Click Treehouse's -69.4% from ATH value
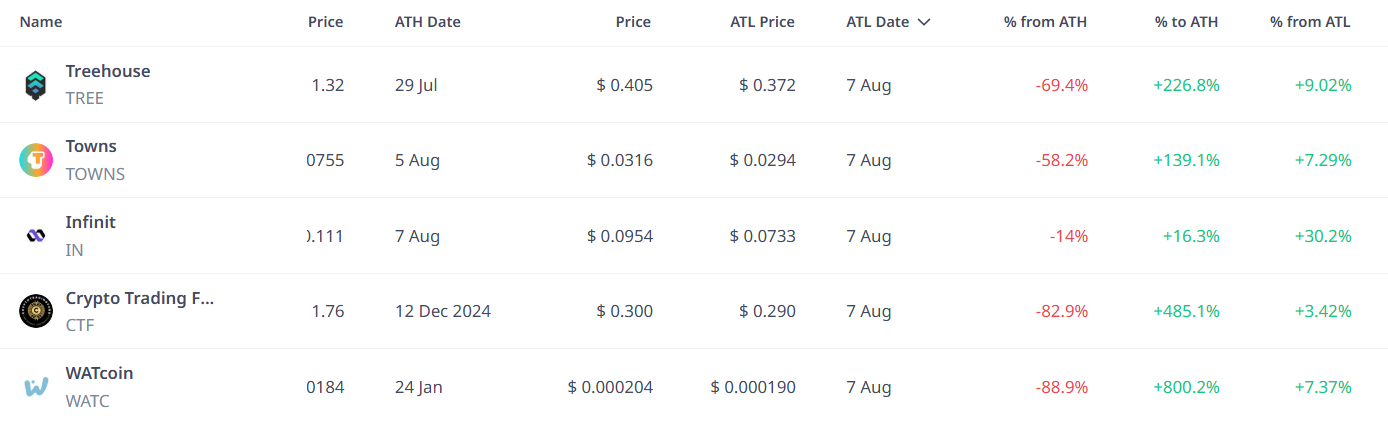Screen dimensions: 1388x424 (1062, 85)
